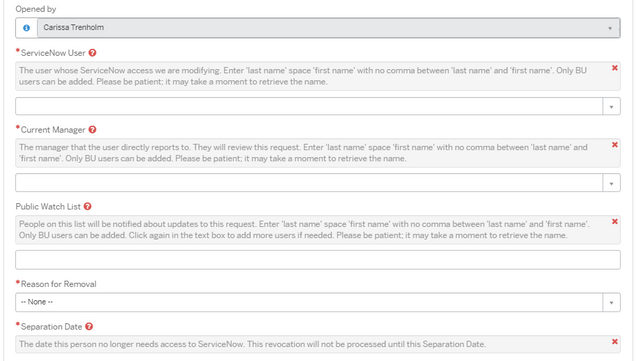Click ServiceNow User help question icon
This screenshot has height=361, width=636.
pos(92,53)
